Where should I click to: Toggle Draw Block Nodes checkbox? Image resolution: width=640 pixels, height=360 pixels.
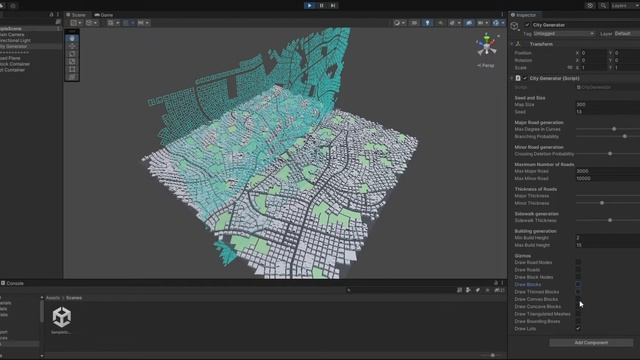tap(578, 277)
